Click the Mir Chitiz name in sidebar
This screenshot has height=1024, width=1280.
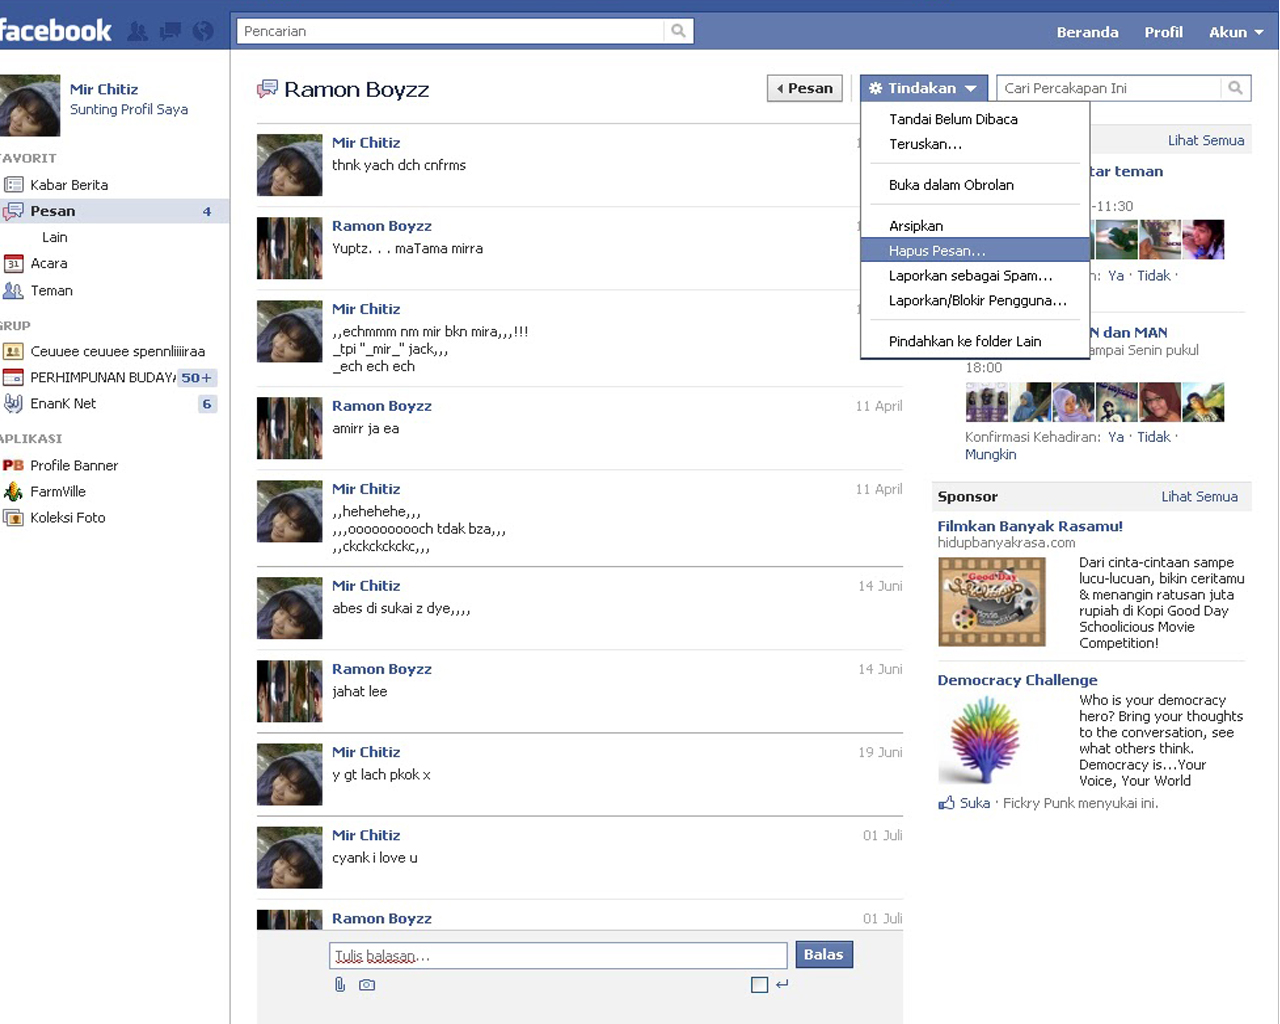point(104,89)
